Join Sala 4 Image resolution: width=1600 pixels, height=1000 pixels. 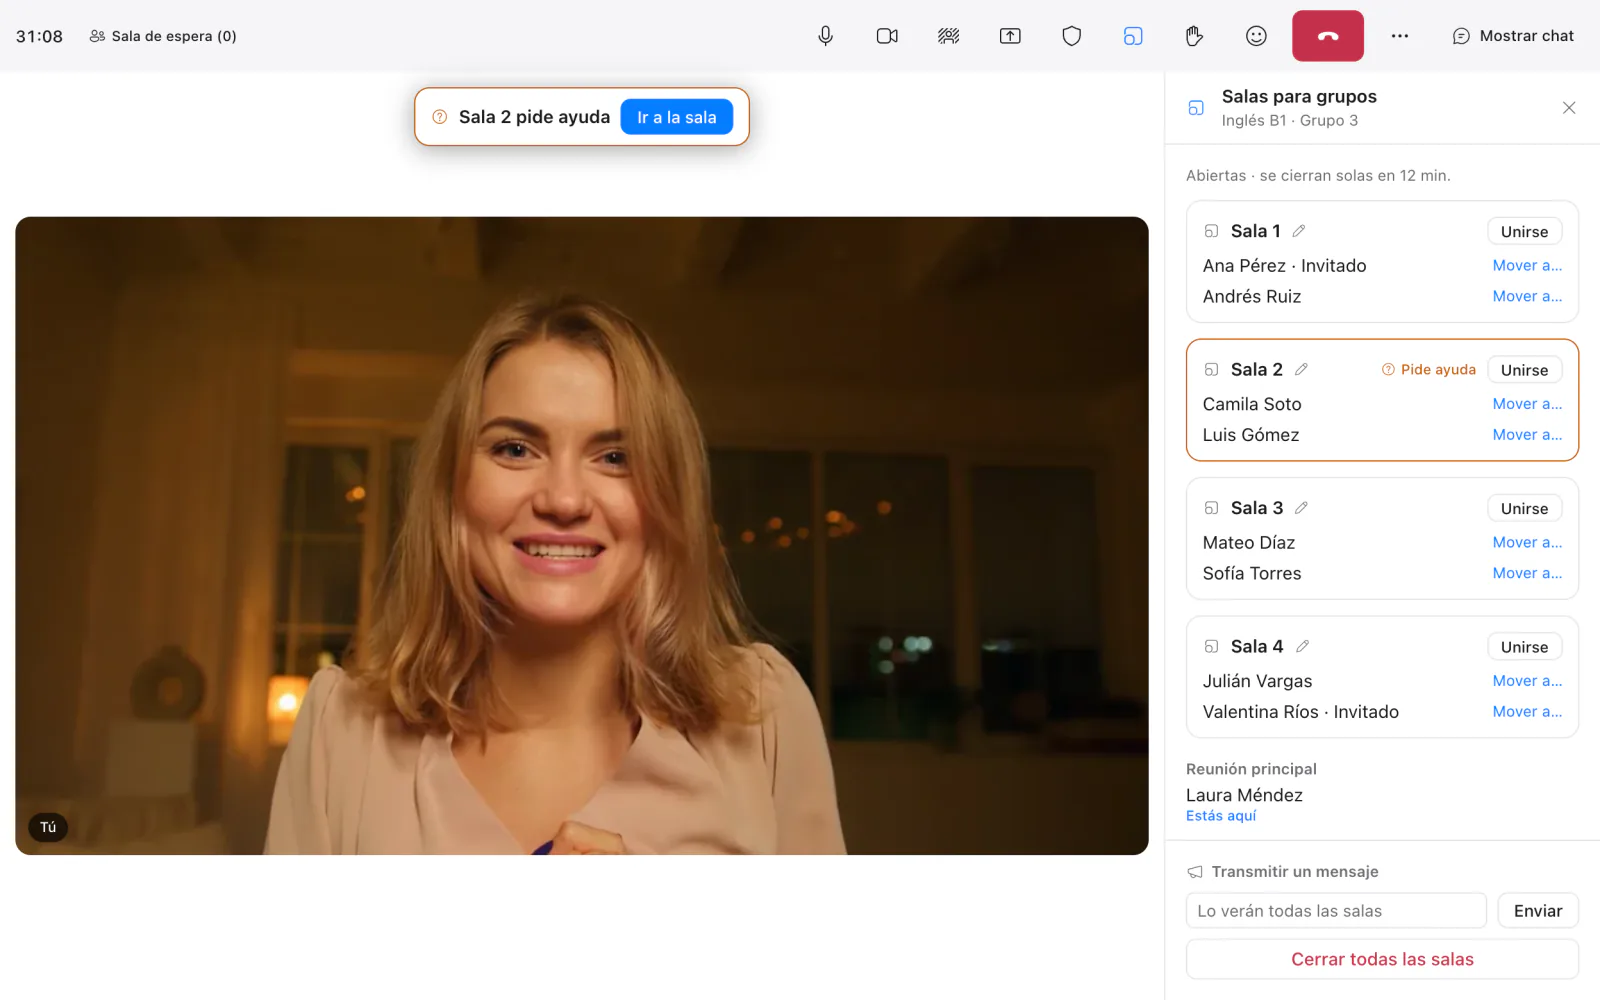(1524, 647)
